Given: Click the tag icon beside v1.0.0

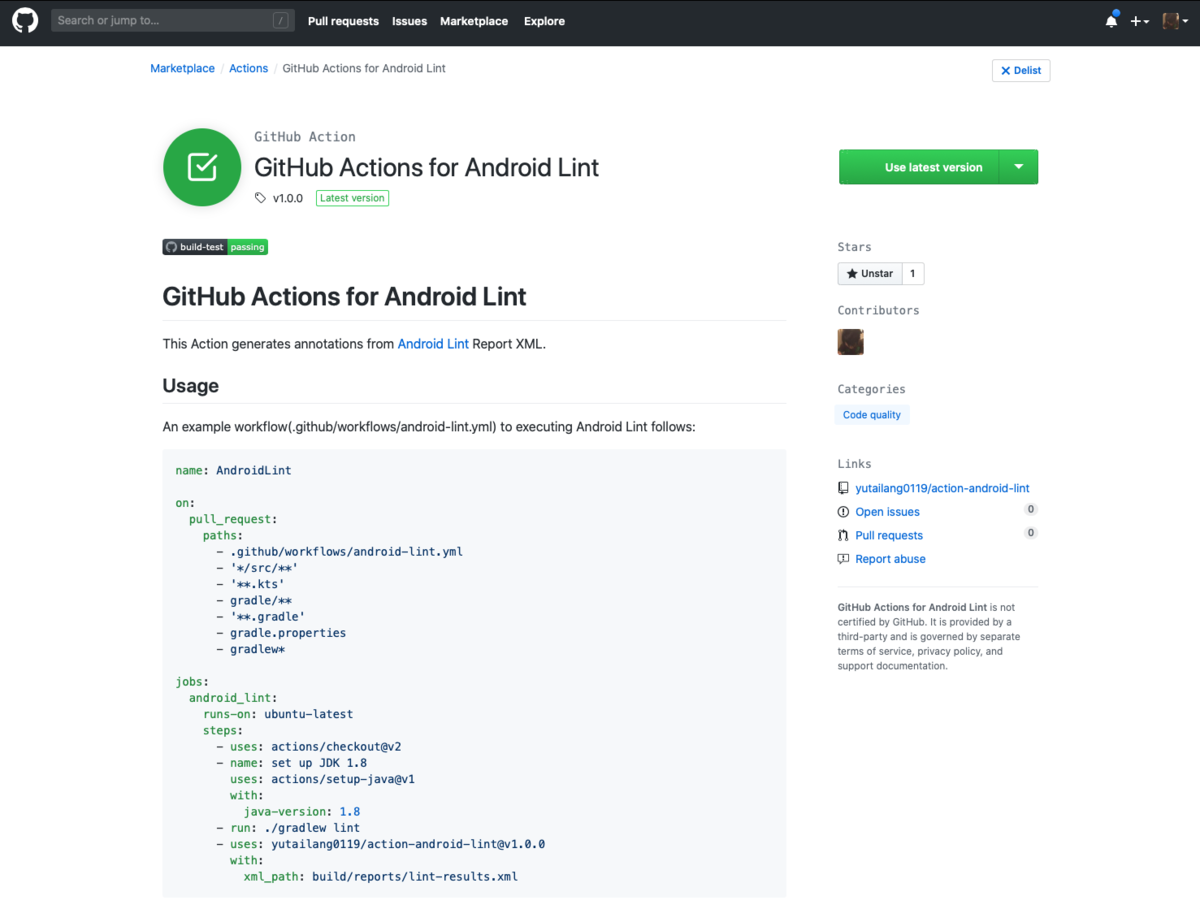Looking at the screenshot, I should coord(259,198).
